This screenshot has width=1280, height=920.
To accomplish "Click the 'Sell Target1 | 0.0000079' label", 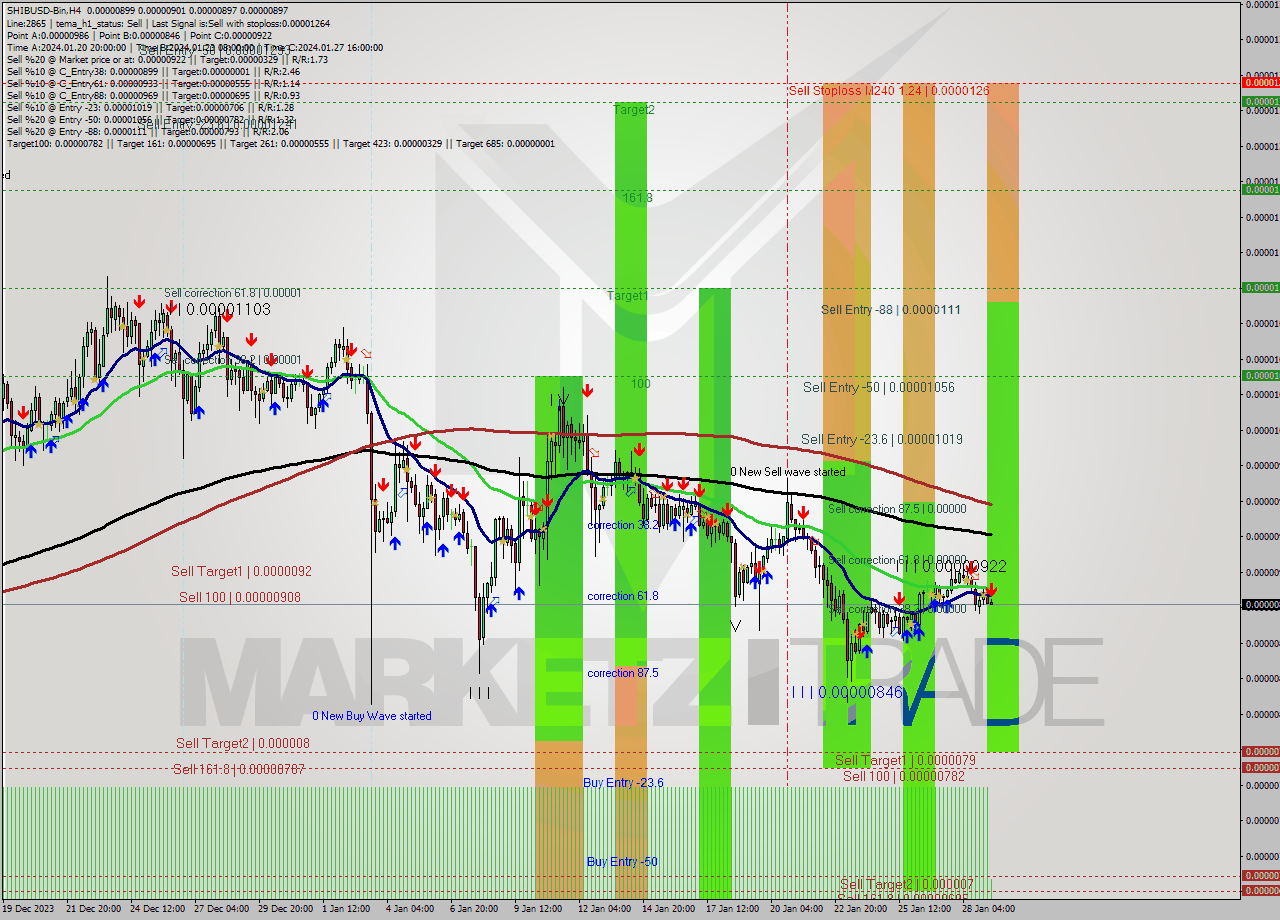I will pos(905,760).
